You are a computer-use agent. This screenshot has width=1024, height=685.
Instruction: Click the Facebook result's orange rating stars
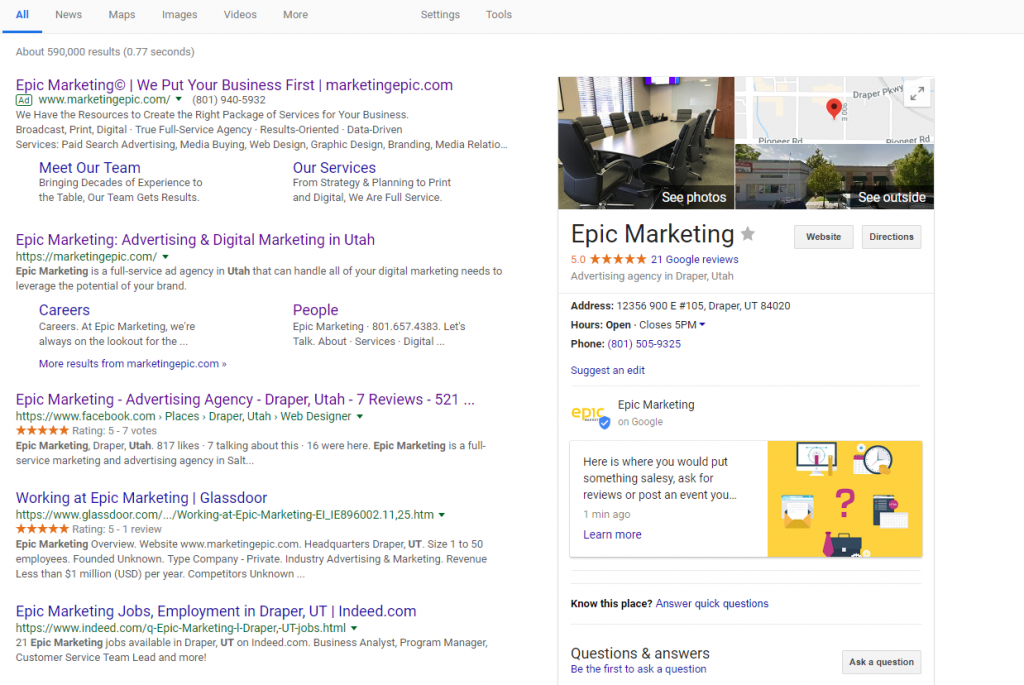coord(42,430)
